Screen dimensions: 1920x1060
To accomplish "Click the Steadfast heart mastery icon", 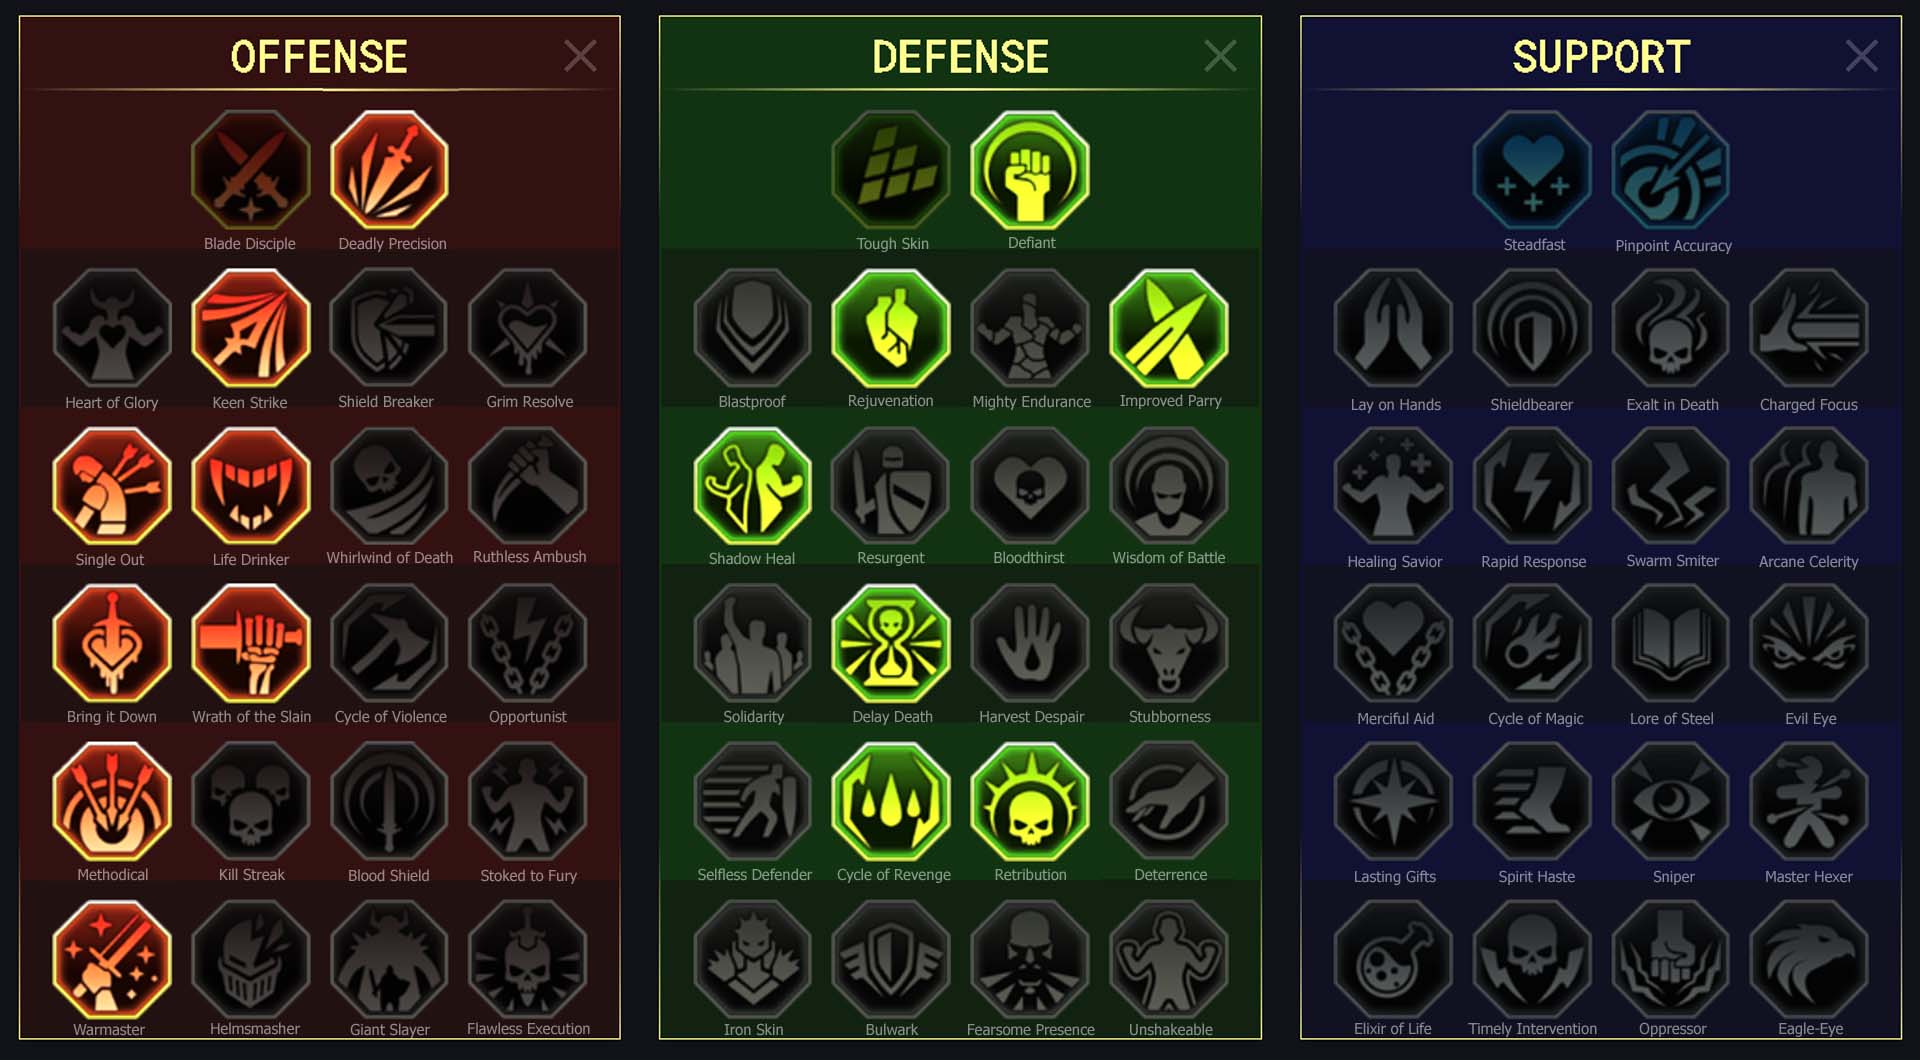I will [1532, 170].
